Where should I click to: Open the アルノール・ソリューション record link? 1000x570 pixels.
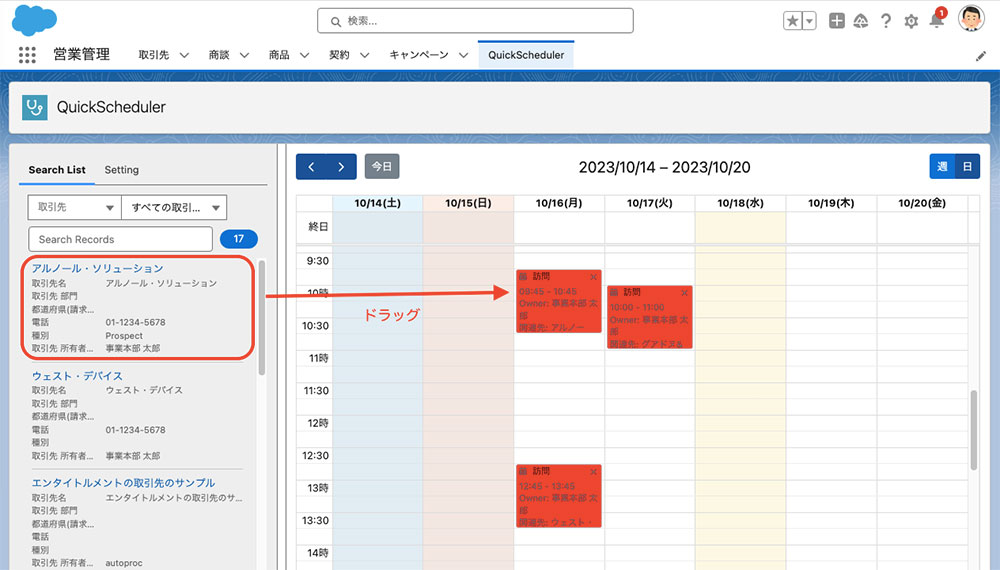tap(98, 268)
